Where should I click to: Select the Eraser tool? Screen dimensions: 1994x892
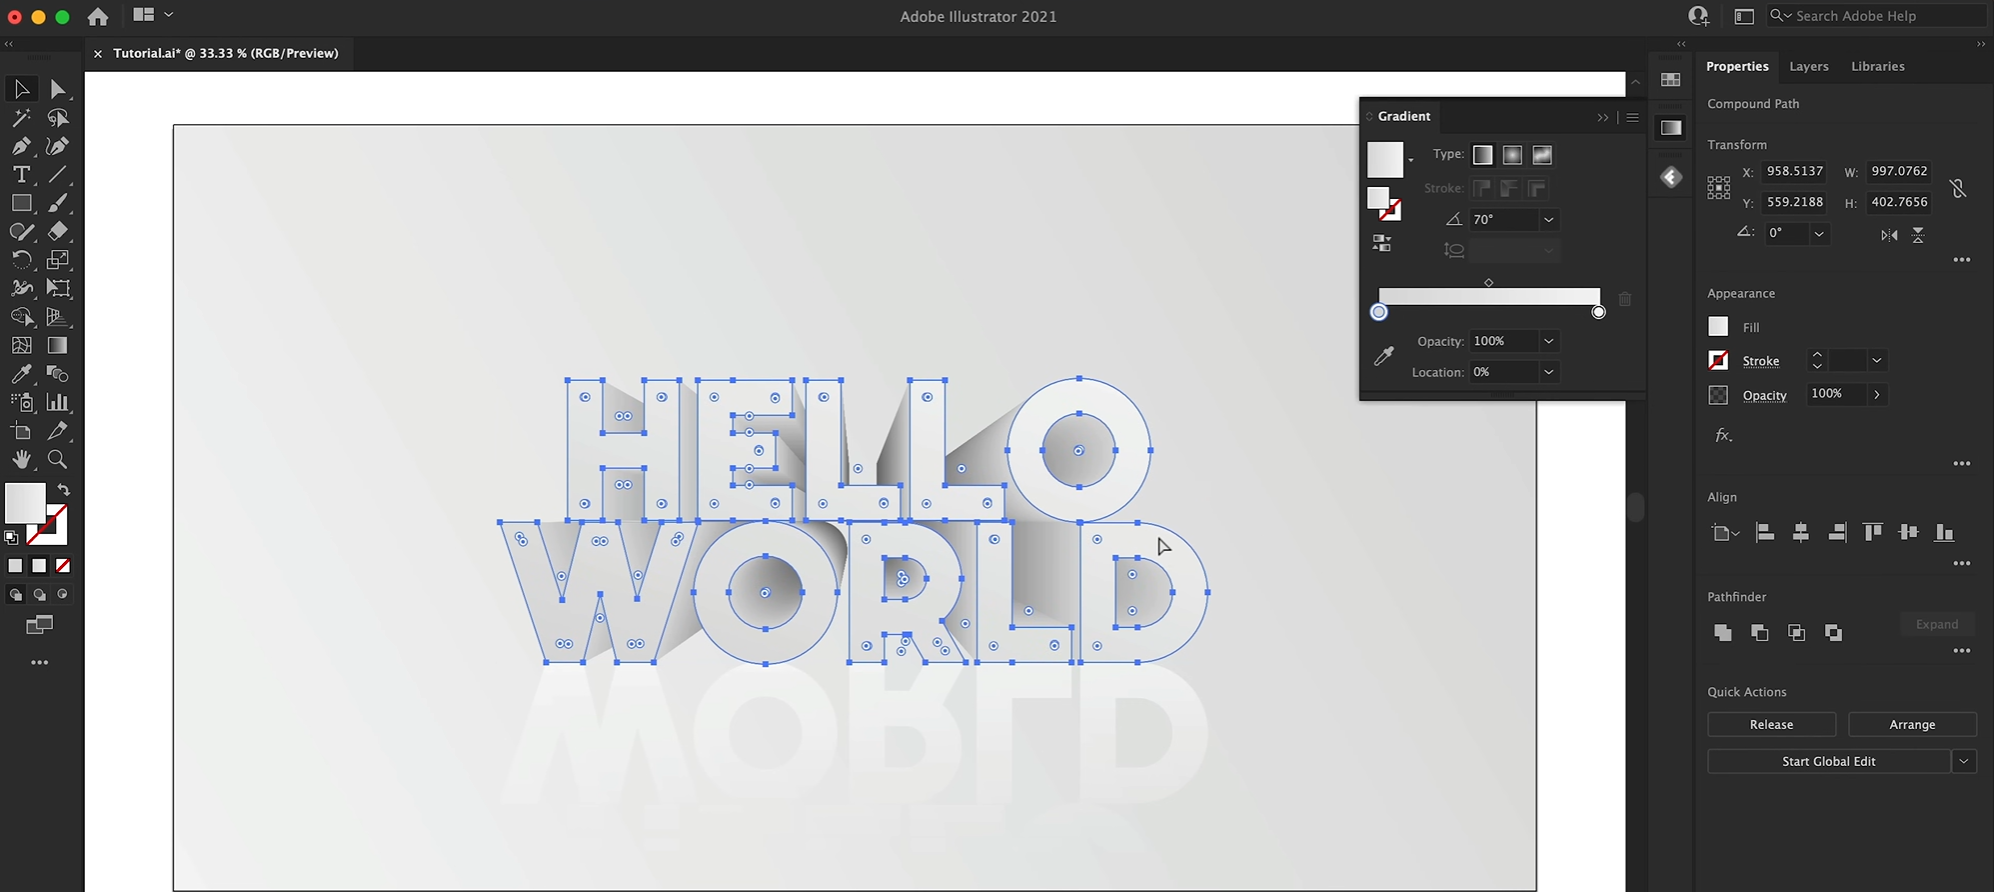pos(57,231)
